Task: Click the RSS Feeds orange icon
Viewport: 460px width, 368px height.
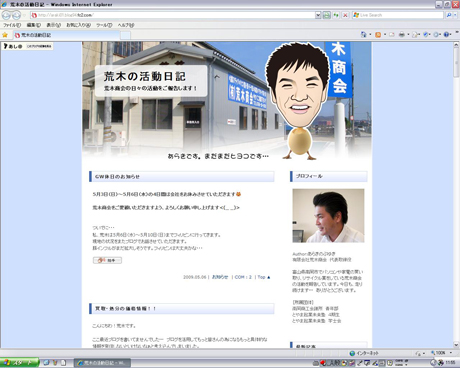Action: [x=378, y=35]
